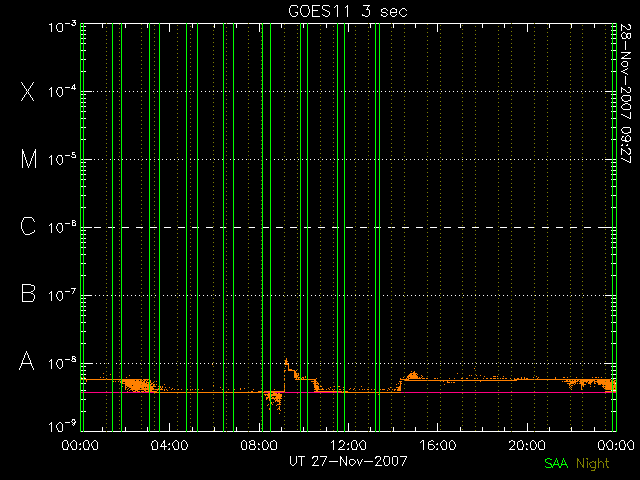Select the B flare class label
Viewport: 640px width, 480px height.
point(28,293)
